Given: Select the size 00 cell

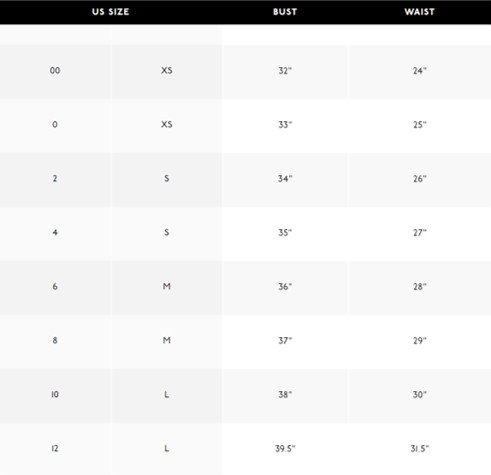Looking at the screenshot, I should click(x=55, y=70).
